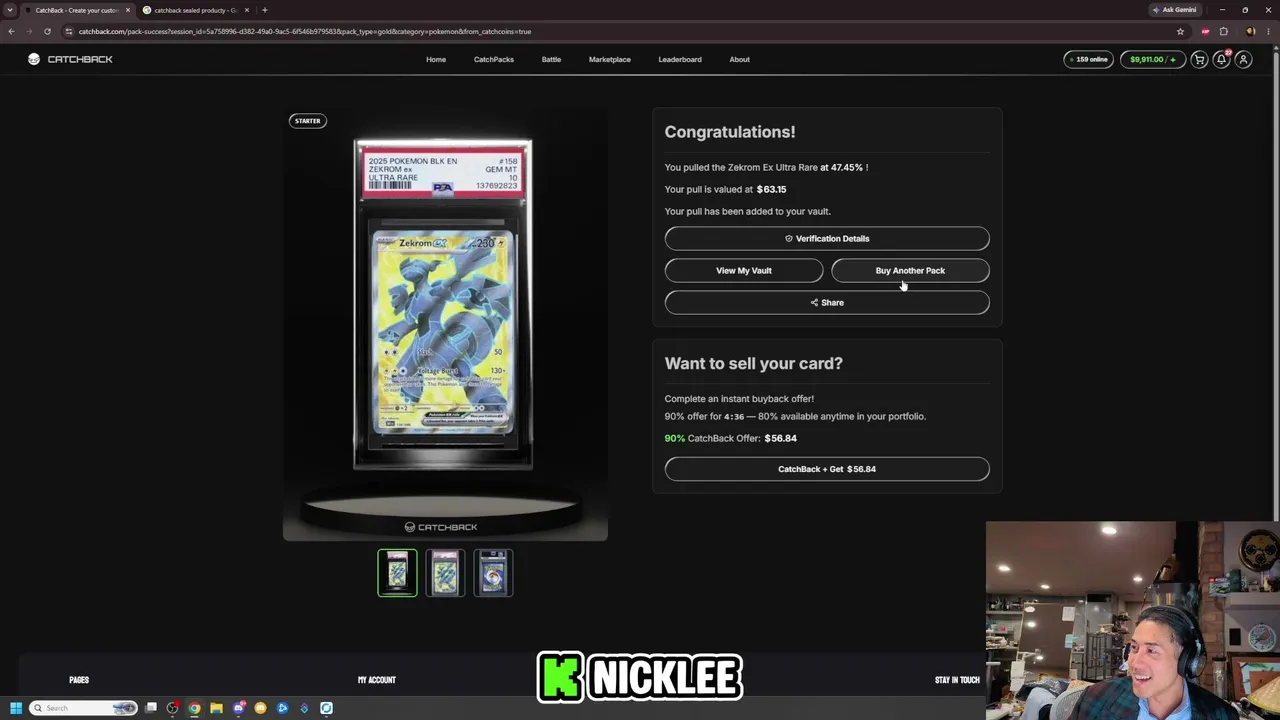
Task: Click View My Vault
Action: click(744, 270)
